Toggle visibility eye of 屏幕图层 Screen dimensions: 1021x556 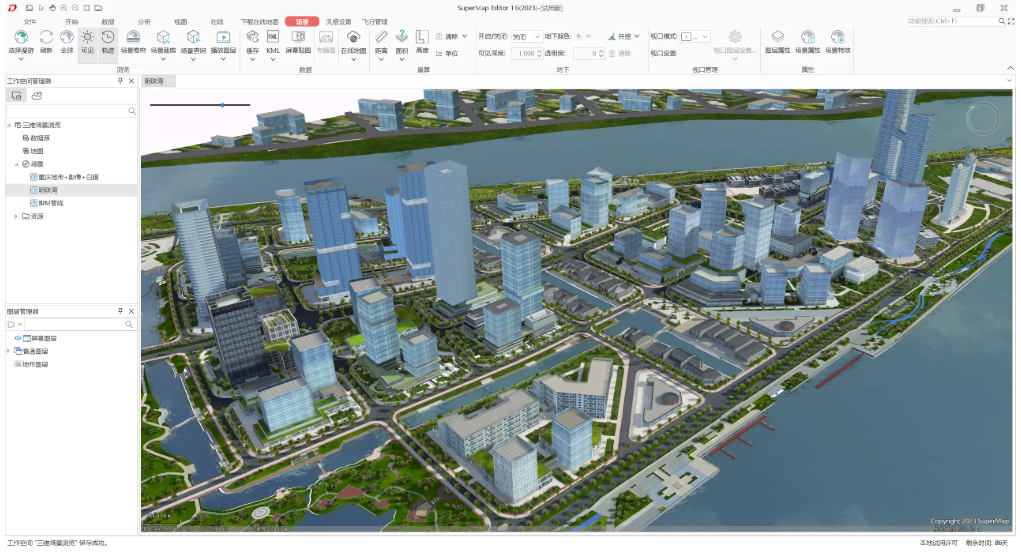[x=18, y=339]
